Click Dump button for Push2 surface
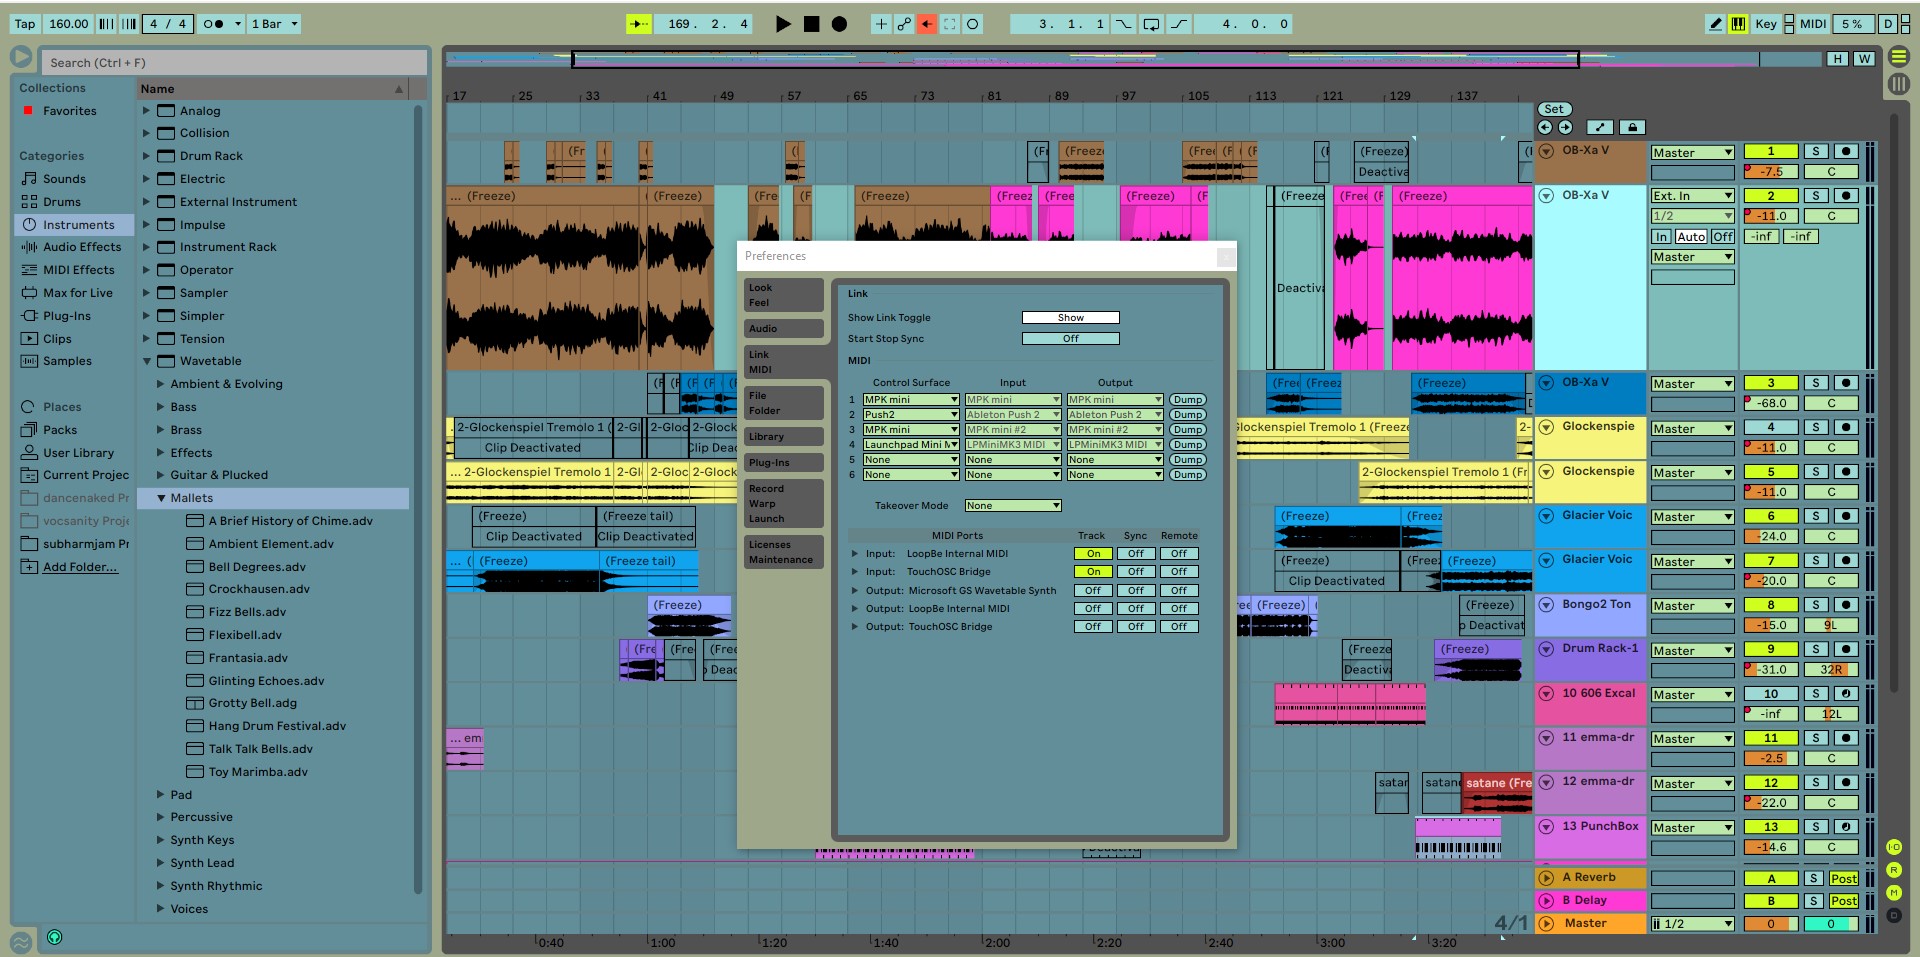This screenshot has width=1920, height=957. coord(1187,415)
